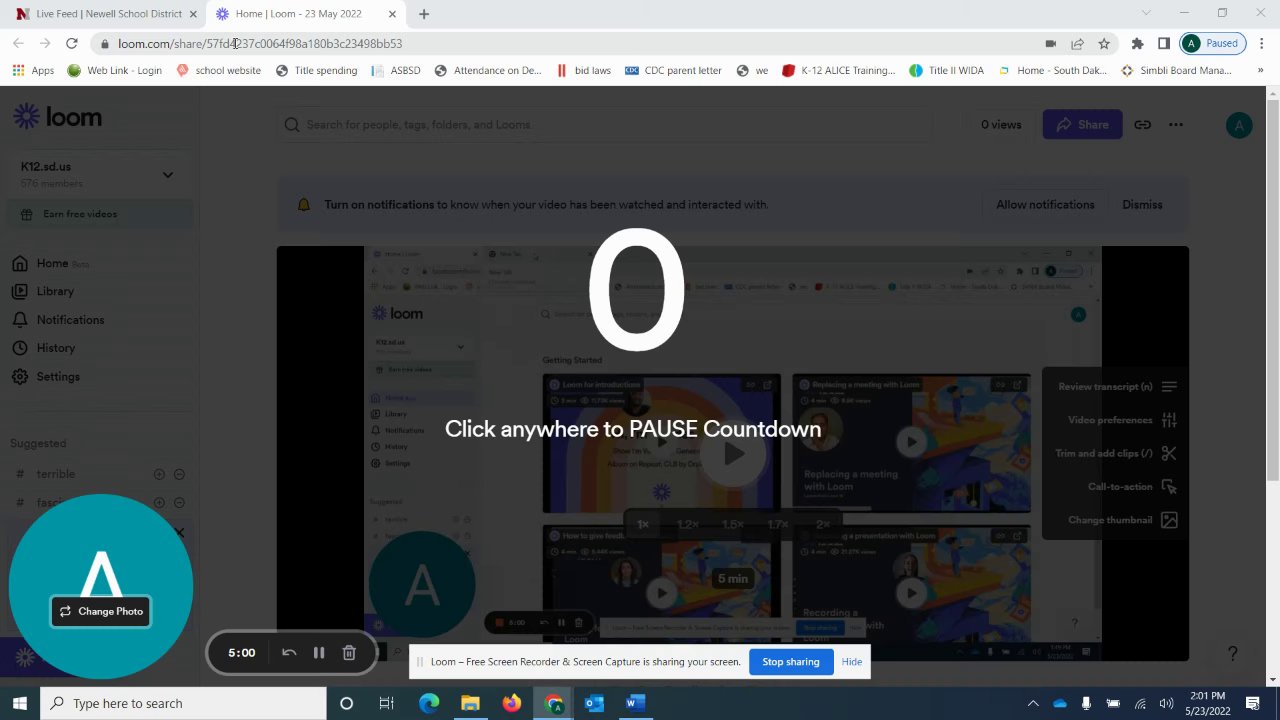Copy video link with chain icon
Viewport: 1280px width, 720px height.
[x=1142, y=125]
